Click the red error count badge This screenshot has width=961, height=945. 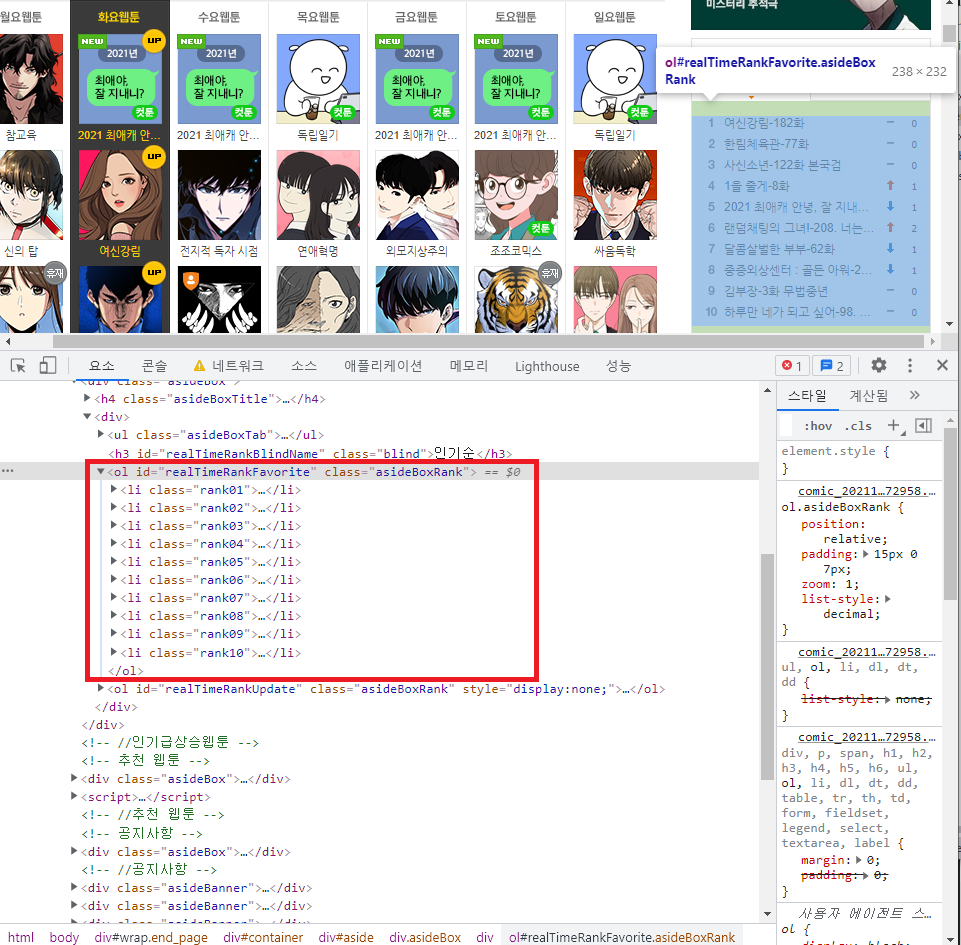click(792, 366)
